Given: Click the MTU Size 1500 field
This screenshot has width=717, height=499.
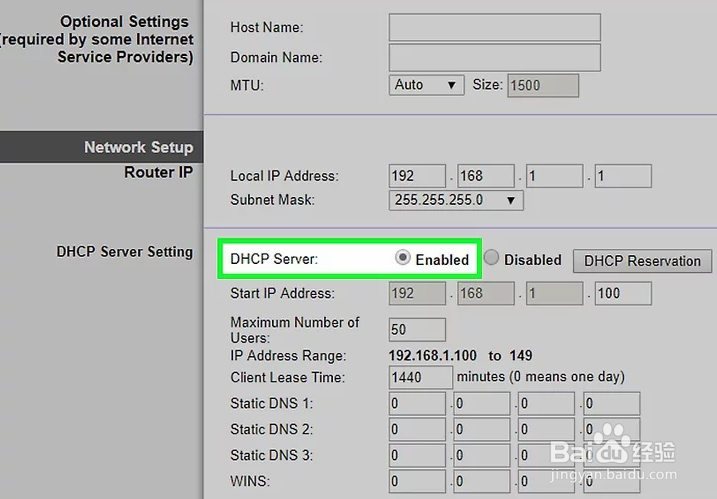Looking at the screenshot, I should point(543,86).
